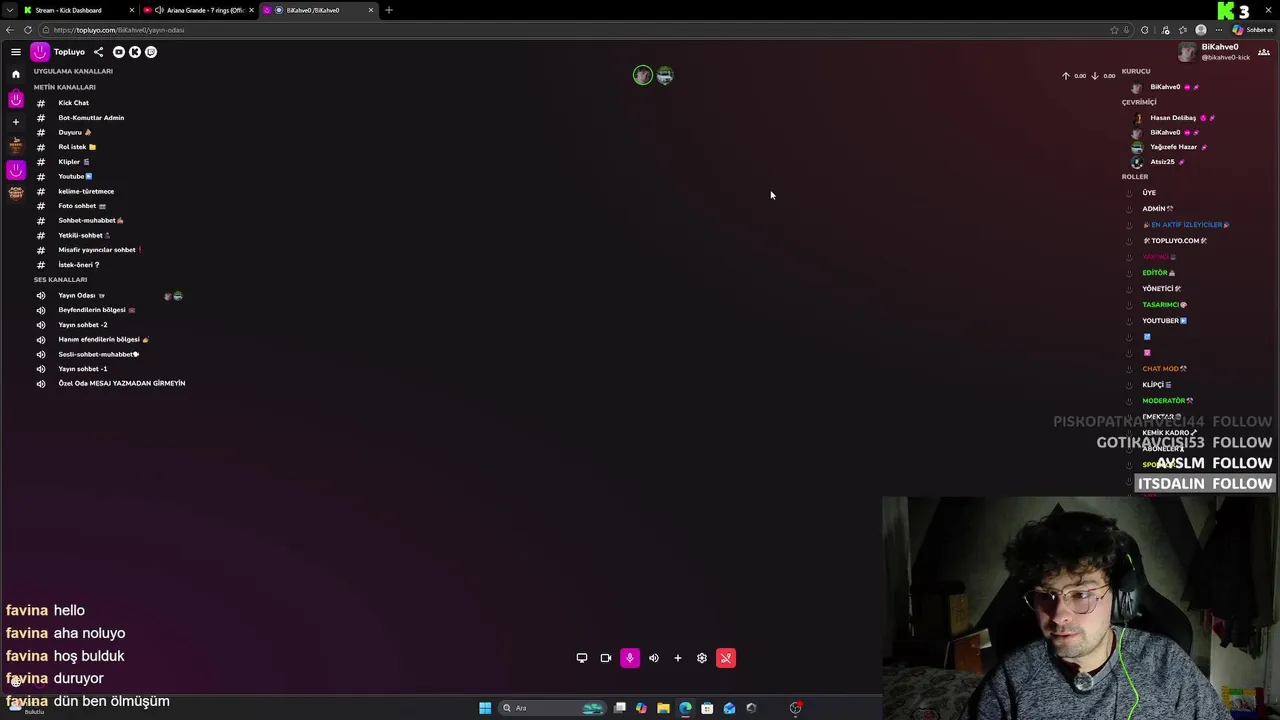Switch to Stream - Kick Dashboard browser tab
Viewport: 1280px width, 720px height.
[x=78, y=10]
